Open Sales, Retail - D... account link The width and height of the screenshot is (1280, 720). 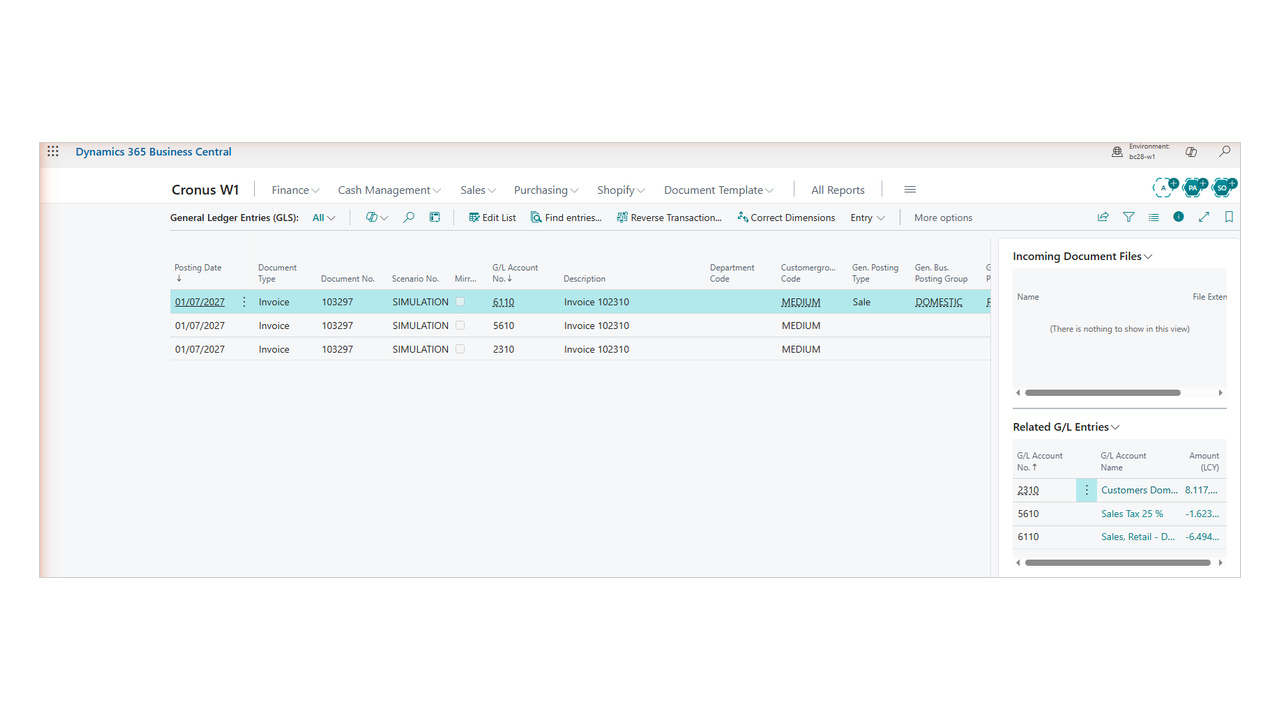tap(1138, 537)
